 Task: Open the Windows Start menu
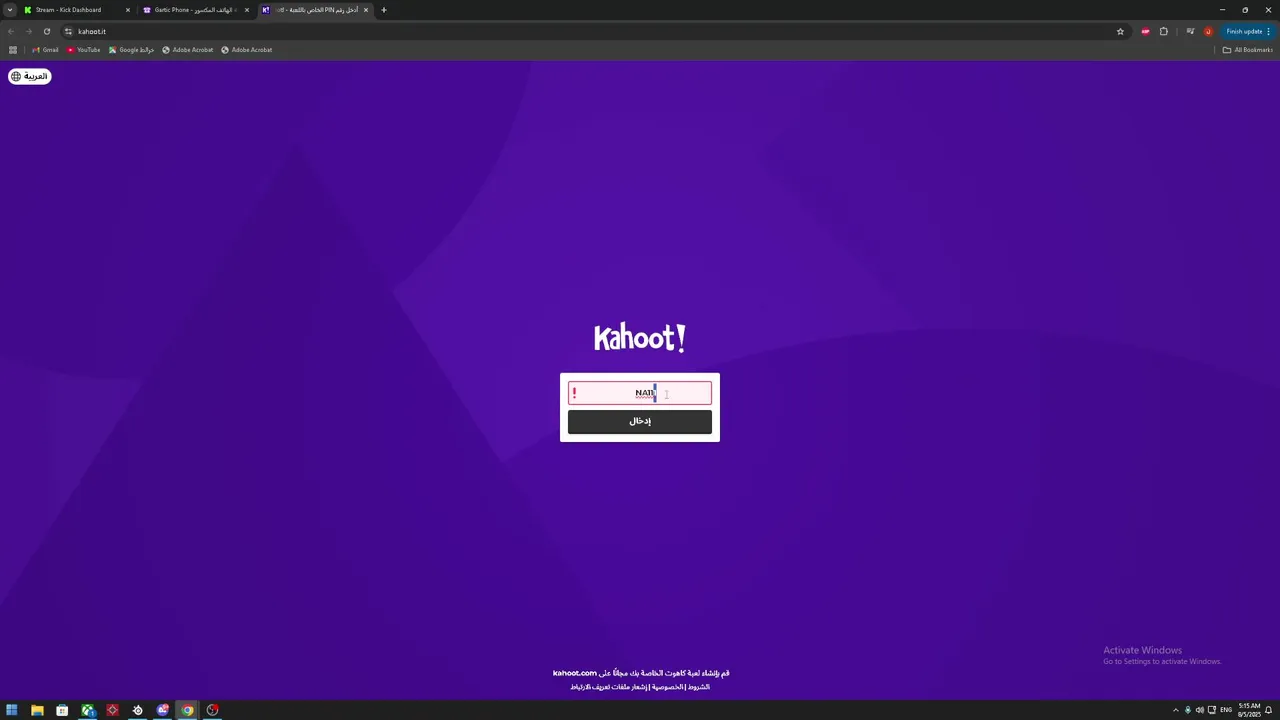[12, 711]
